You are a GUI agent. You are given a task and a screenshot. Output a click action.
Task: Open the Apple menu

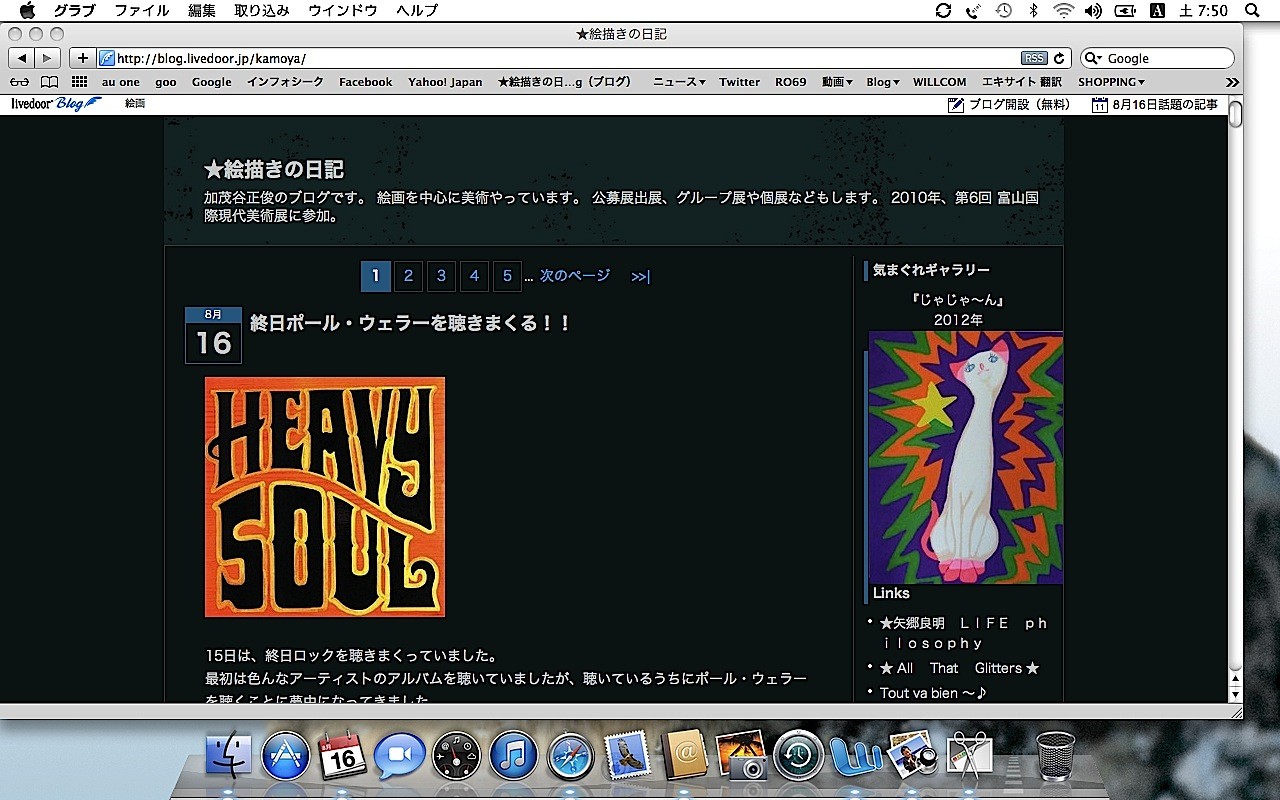[27, 10]
